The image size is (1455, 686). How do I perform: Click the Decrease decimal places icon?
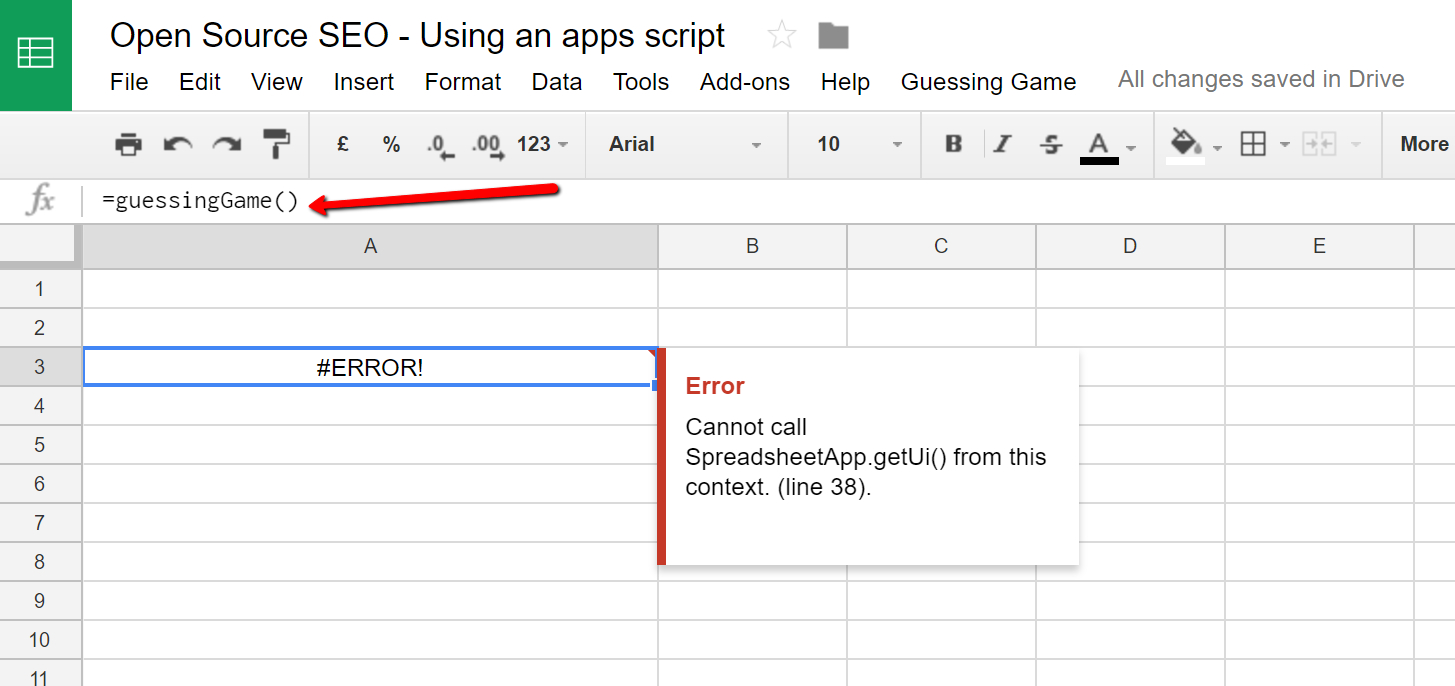438,144
